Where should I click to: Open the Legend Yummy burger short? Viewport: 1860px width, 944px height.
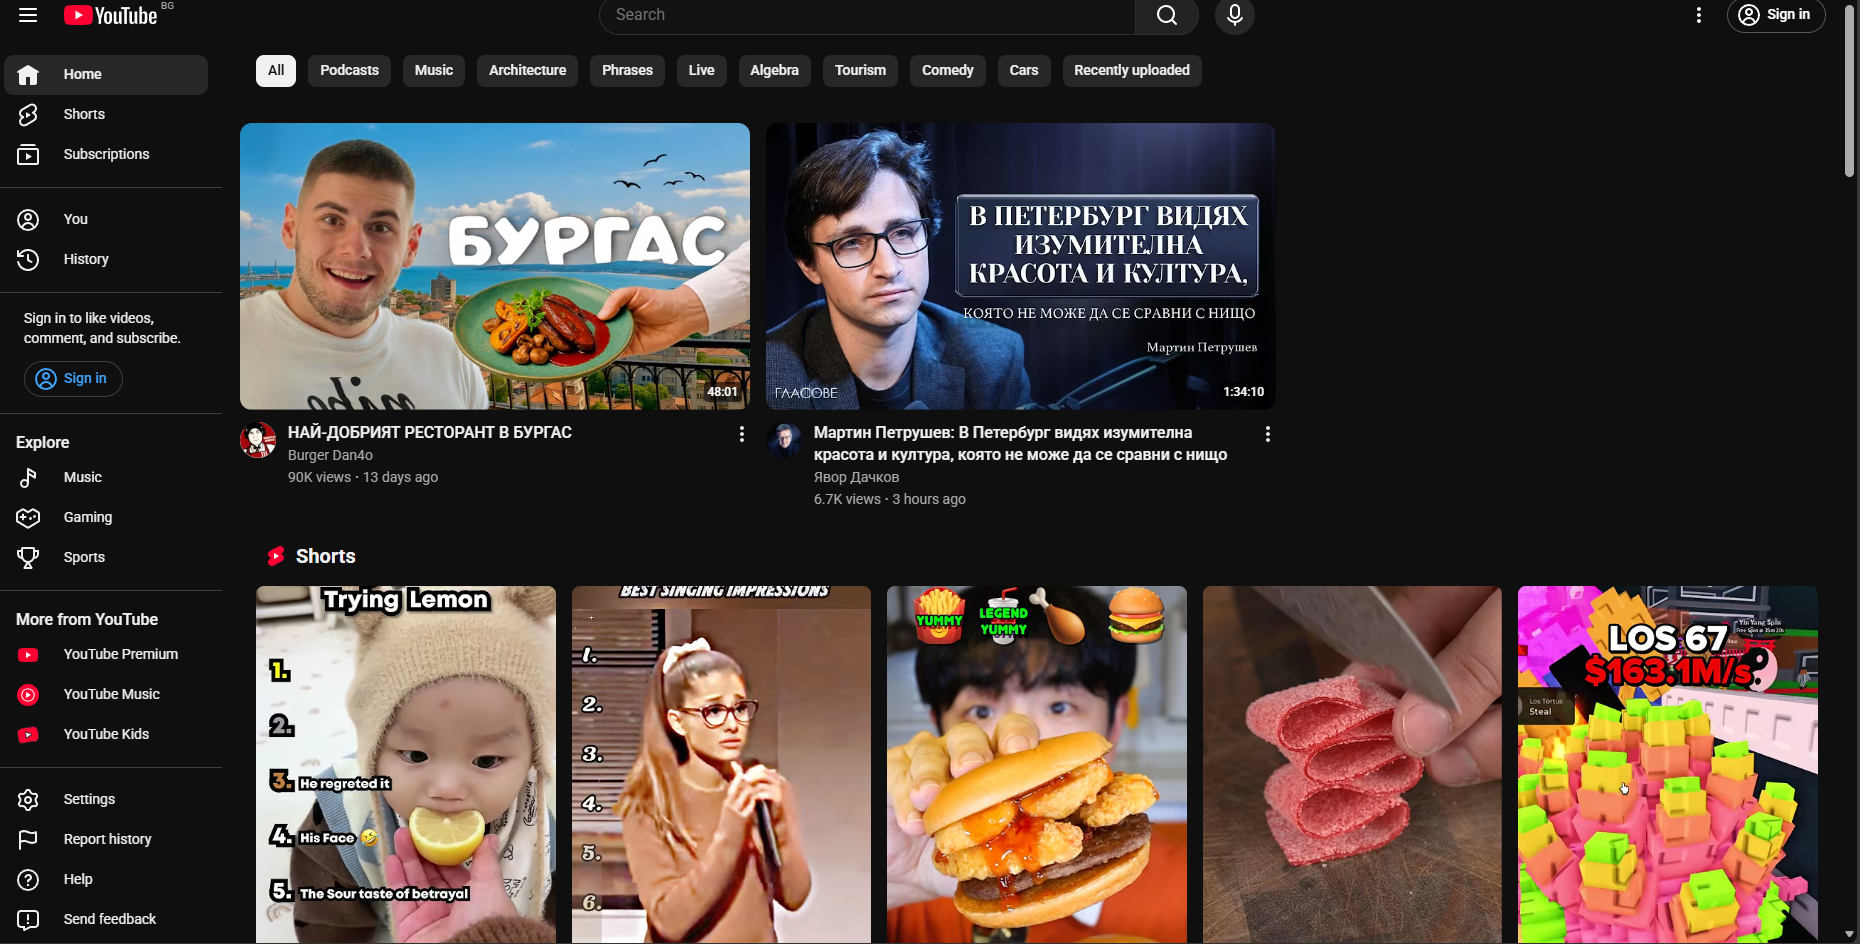point(1037,765)
